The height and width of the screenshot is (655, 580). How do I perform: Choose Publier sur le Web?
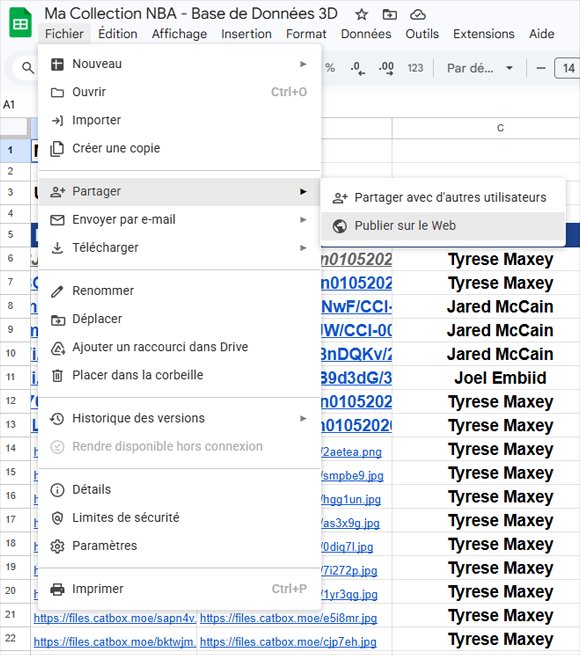point(443,226)
